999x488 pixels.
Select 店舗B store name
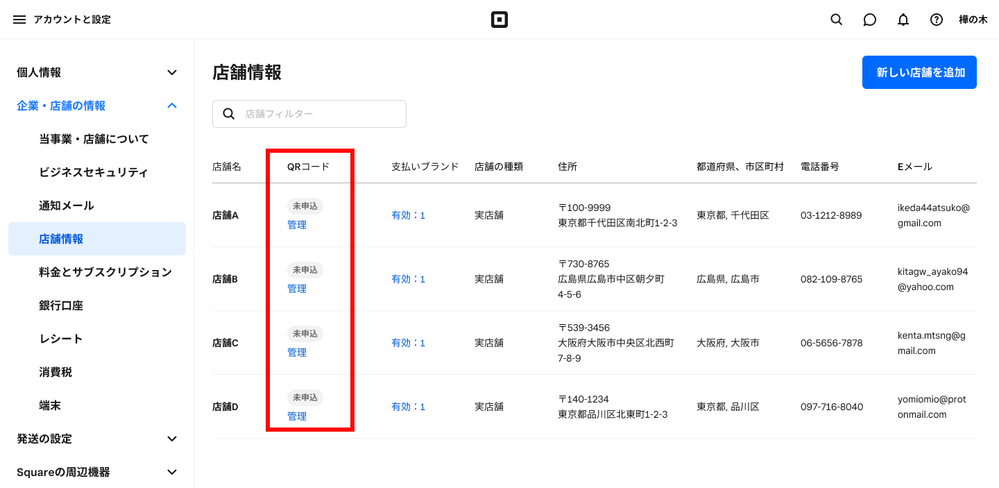[225, 279]
